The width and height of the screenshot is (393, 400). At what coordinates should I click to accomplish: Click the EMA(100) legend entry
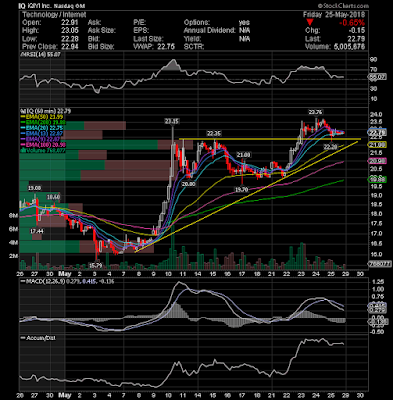click(43, 144)
